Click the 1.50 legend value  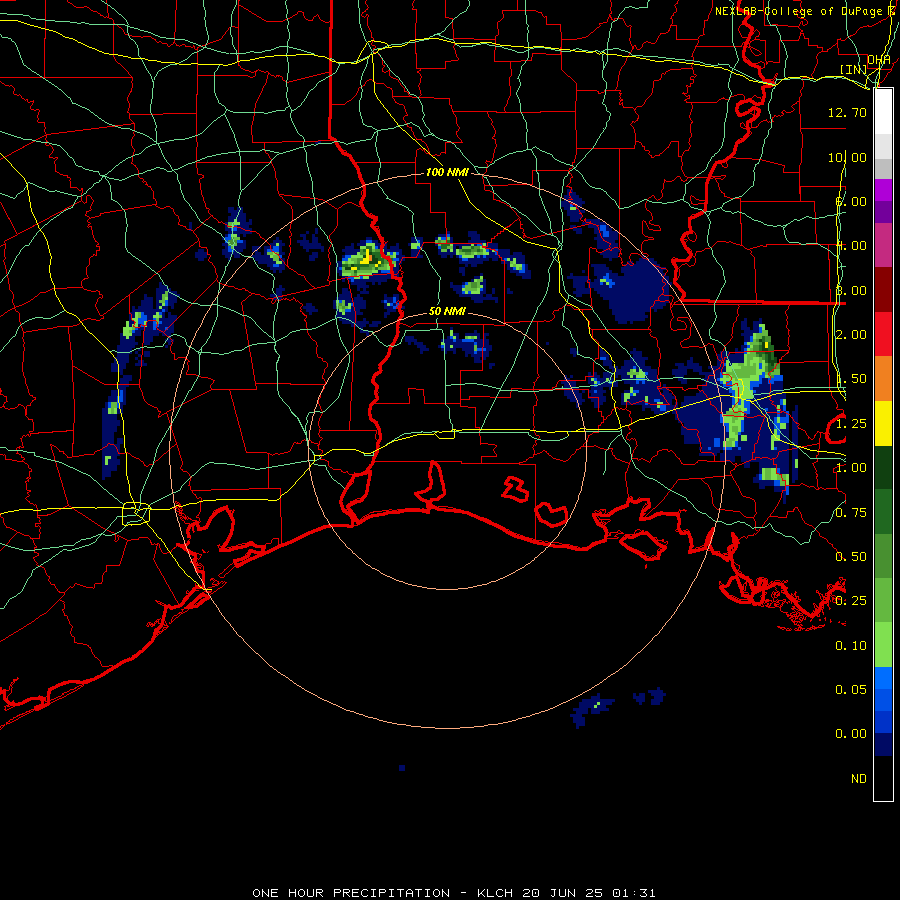click(851, 379)
